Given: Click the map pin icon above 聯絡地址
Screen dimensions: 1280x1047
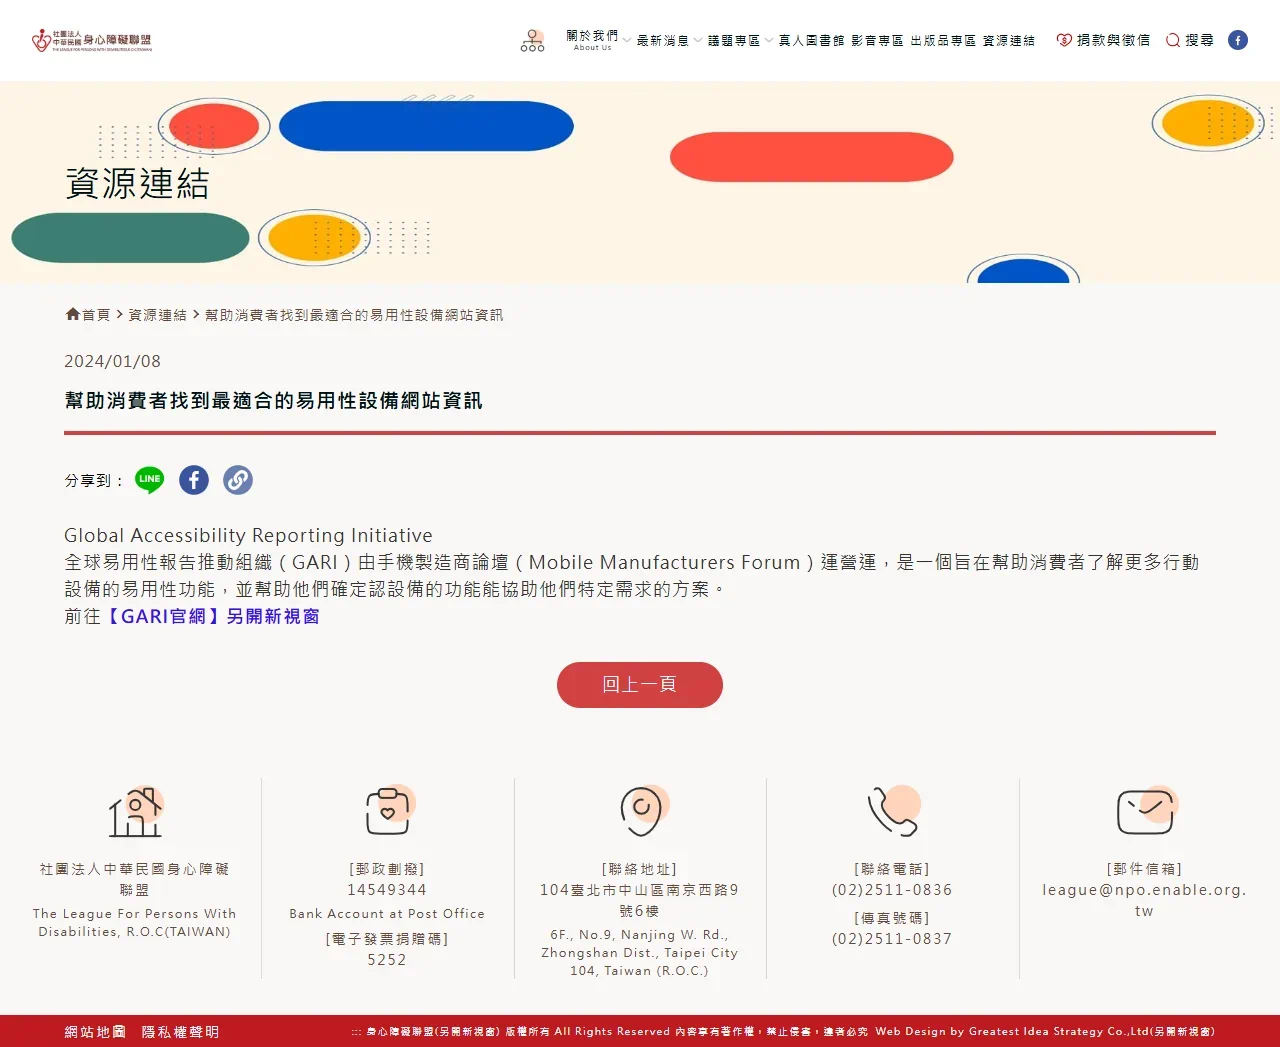Looking at the screenshot, I should click(x=639, y=811).
